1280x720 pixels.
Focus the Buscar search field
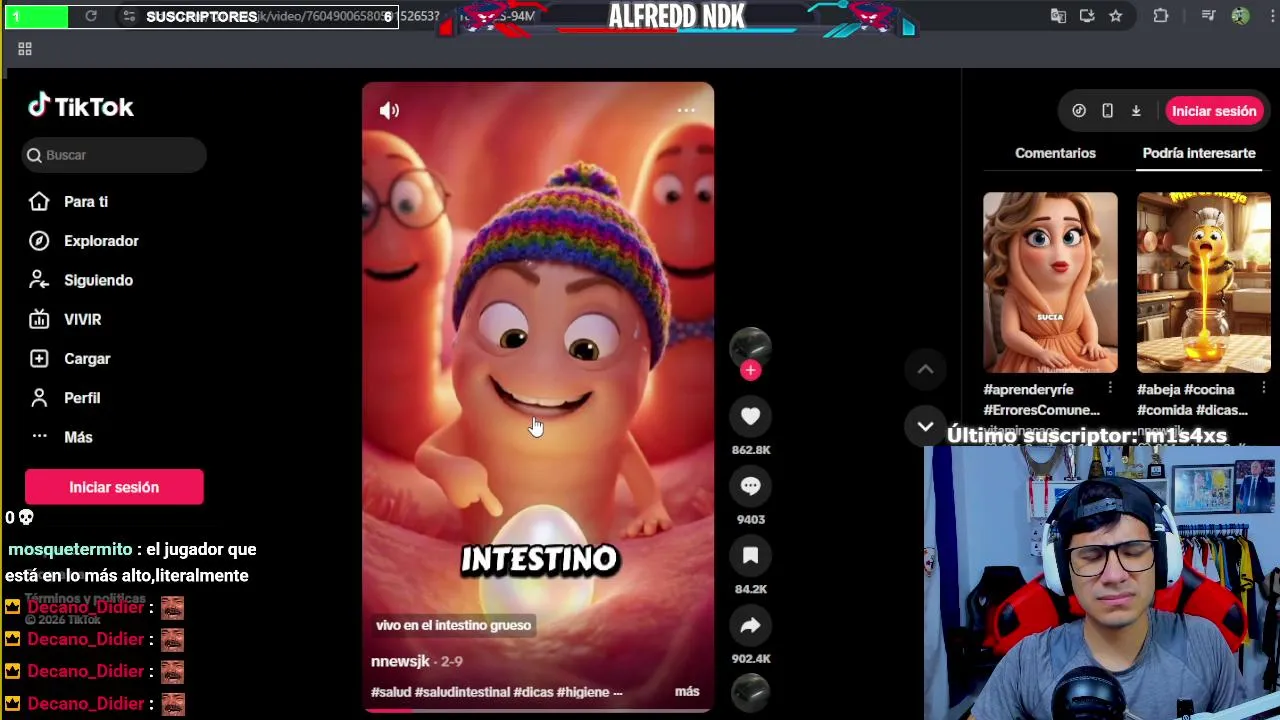point(114,155)
